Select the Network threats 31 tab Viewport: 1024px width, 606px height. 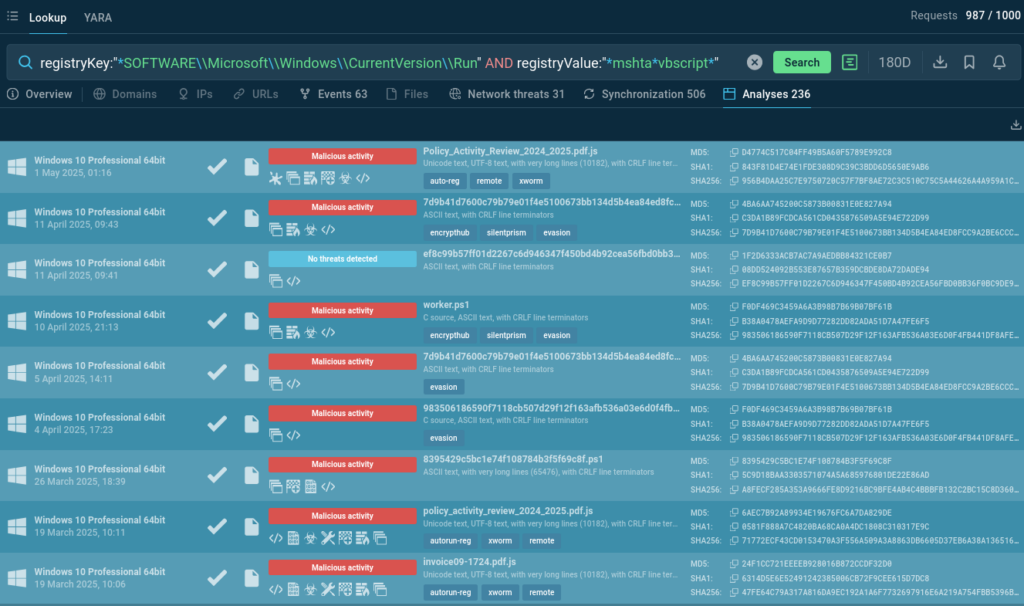(507, 94)
